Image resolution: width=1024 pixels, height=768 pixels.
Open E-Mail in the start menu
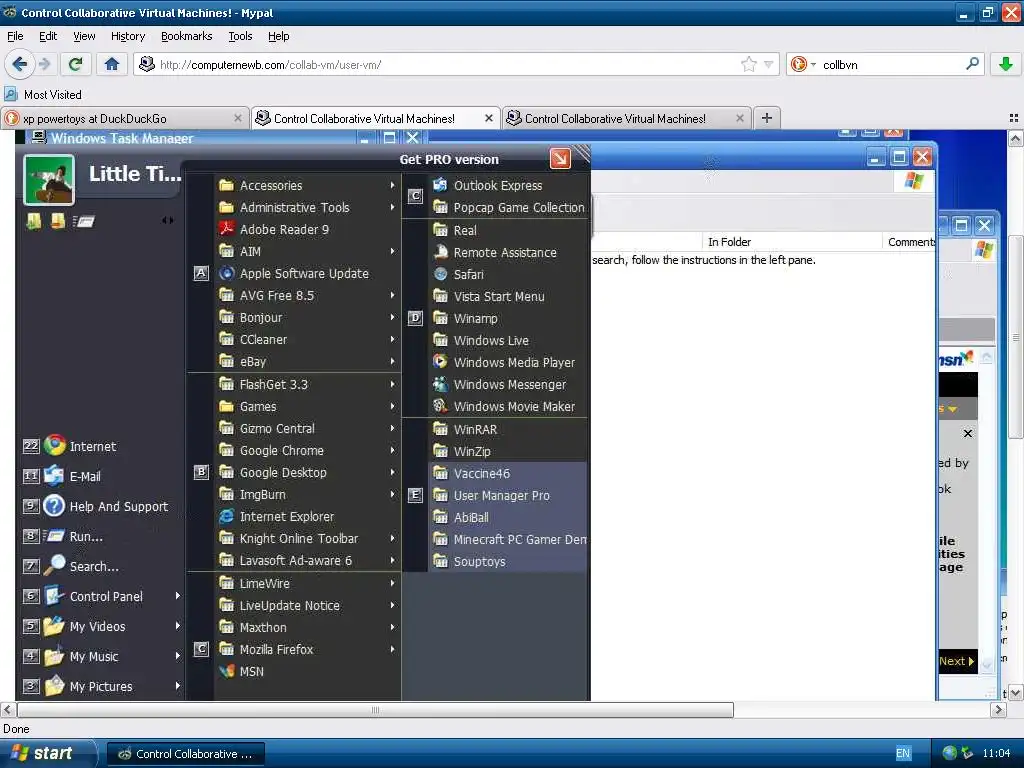coord(85,476)
